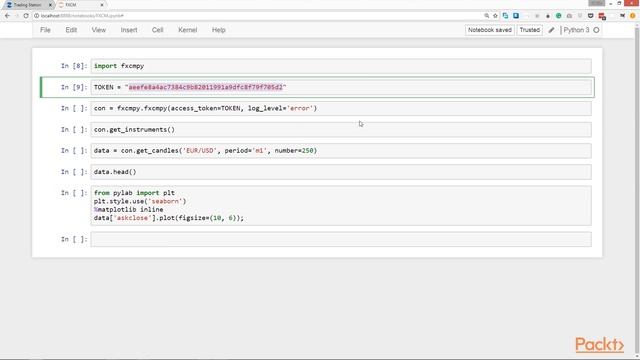Click the highlighted token string
Viewport: 640px width, 360px height.
click(205, 87)
